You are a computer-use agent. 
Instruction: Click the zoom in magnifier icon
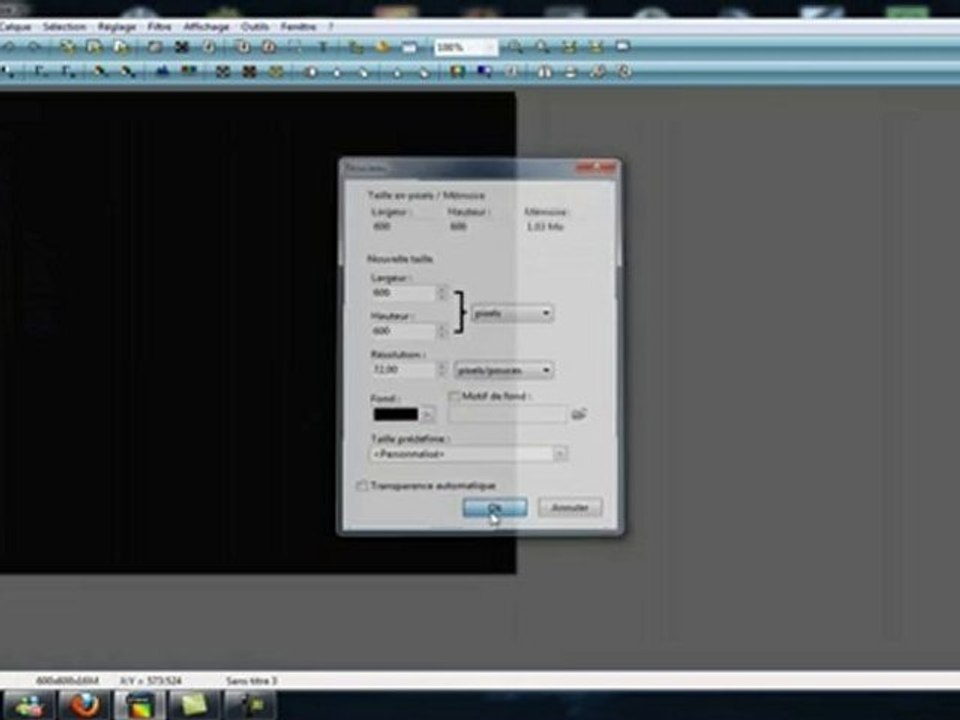coord(515,47)
